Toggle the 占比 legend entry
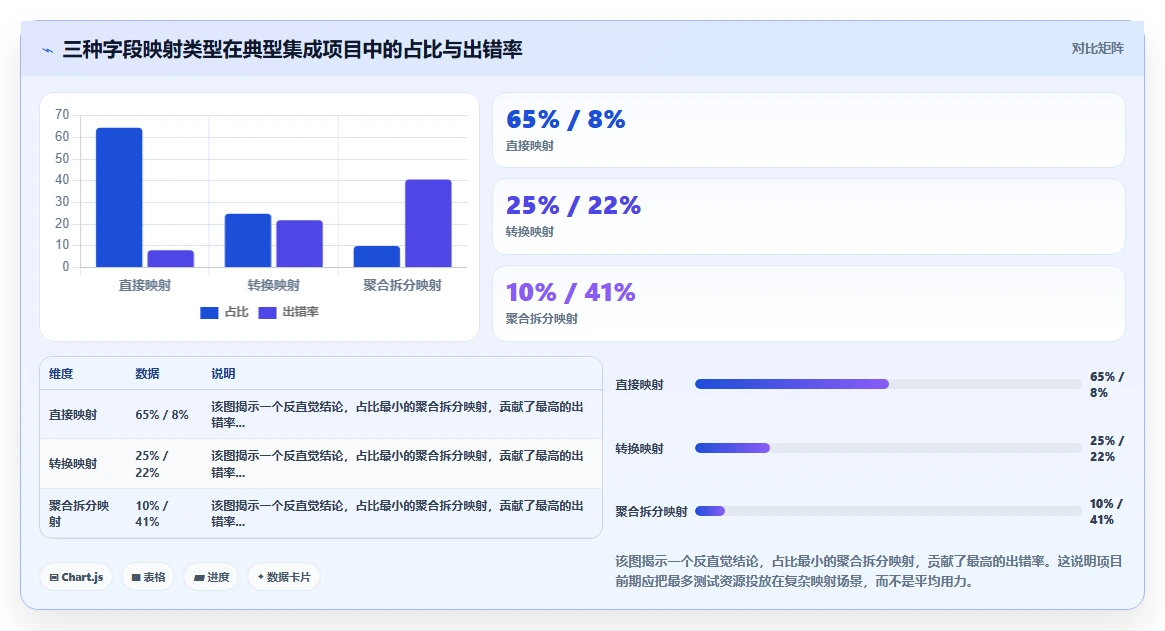 point(224,312)
